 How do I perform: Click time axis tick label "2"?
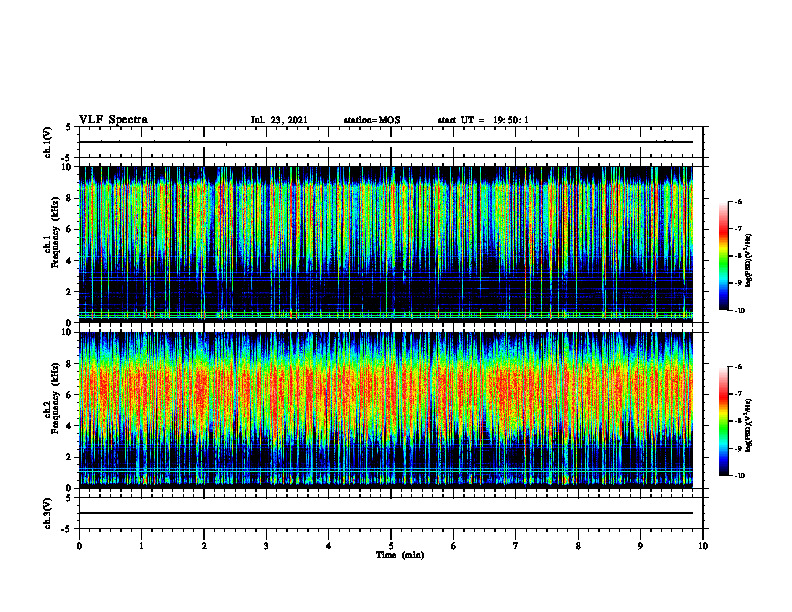(204, 546)
